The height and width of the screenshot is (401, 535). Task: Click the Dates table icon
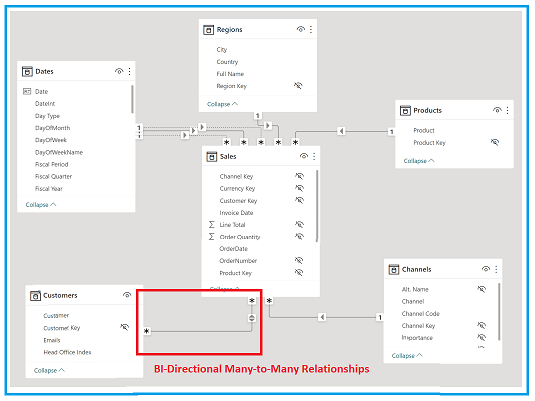(x=27, y=71)
